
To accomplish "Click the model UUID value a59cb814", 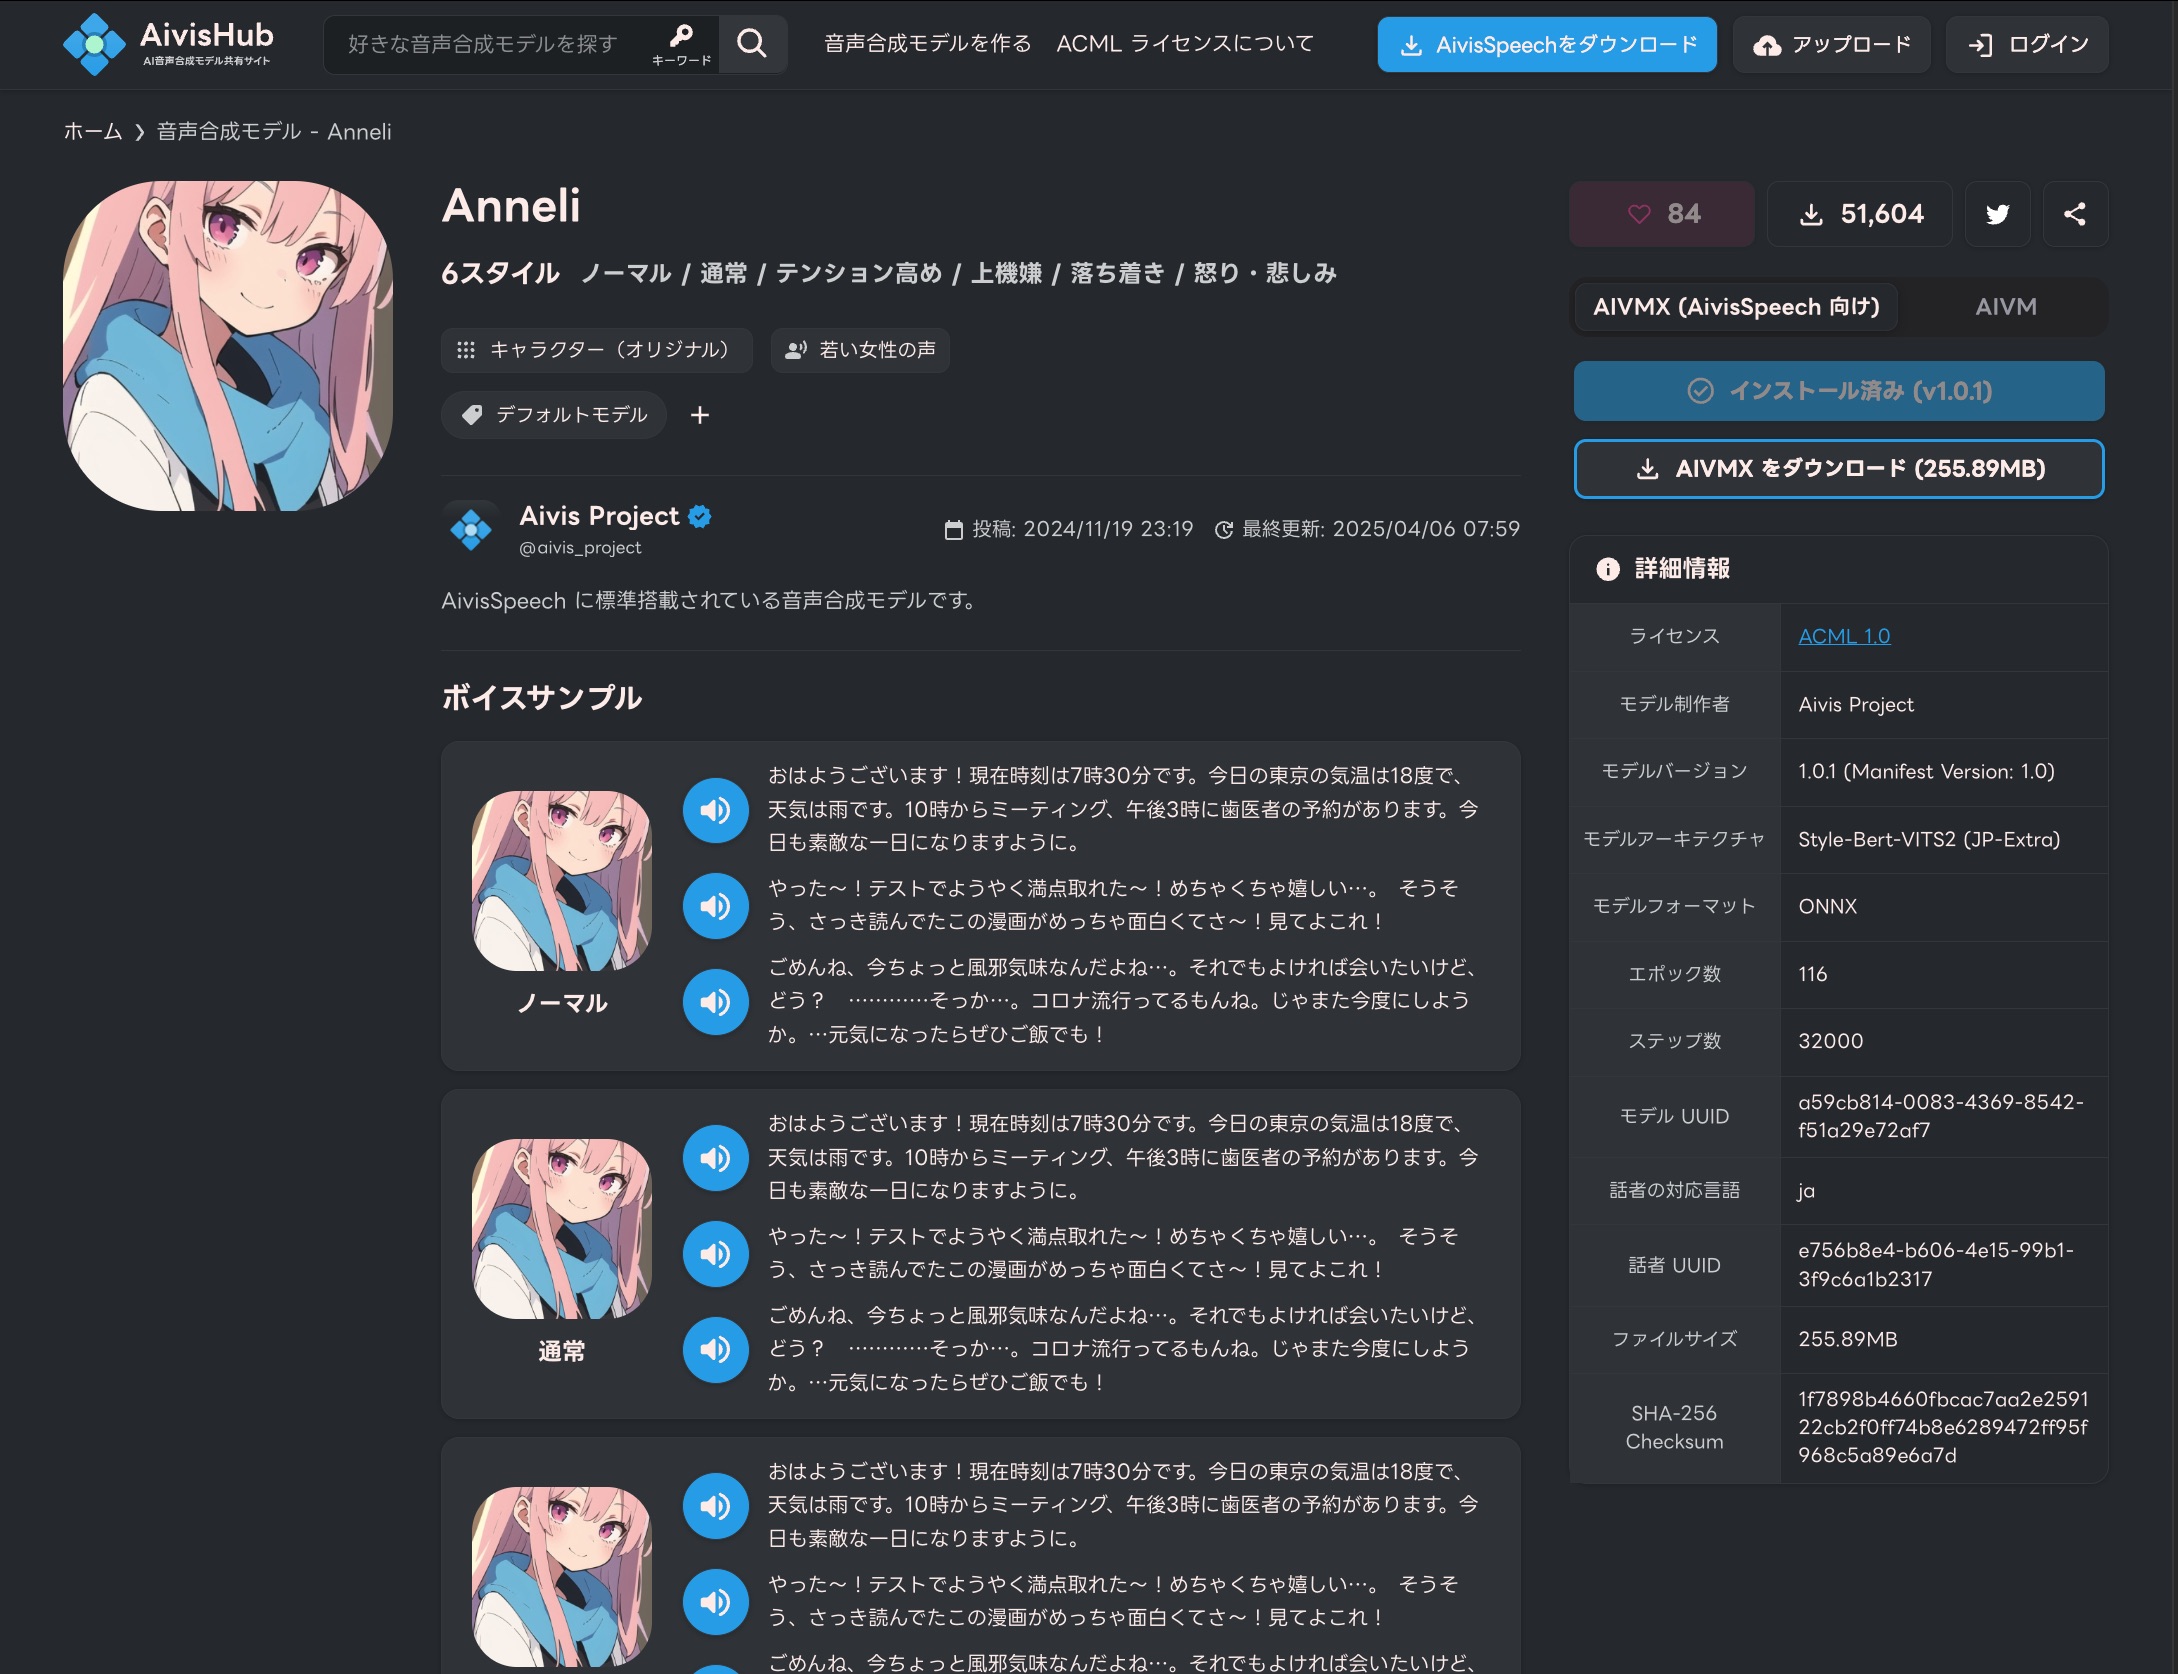I will (1940, 1116).
